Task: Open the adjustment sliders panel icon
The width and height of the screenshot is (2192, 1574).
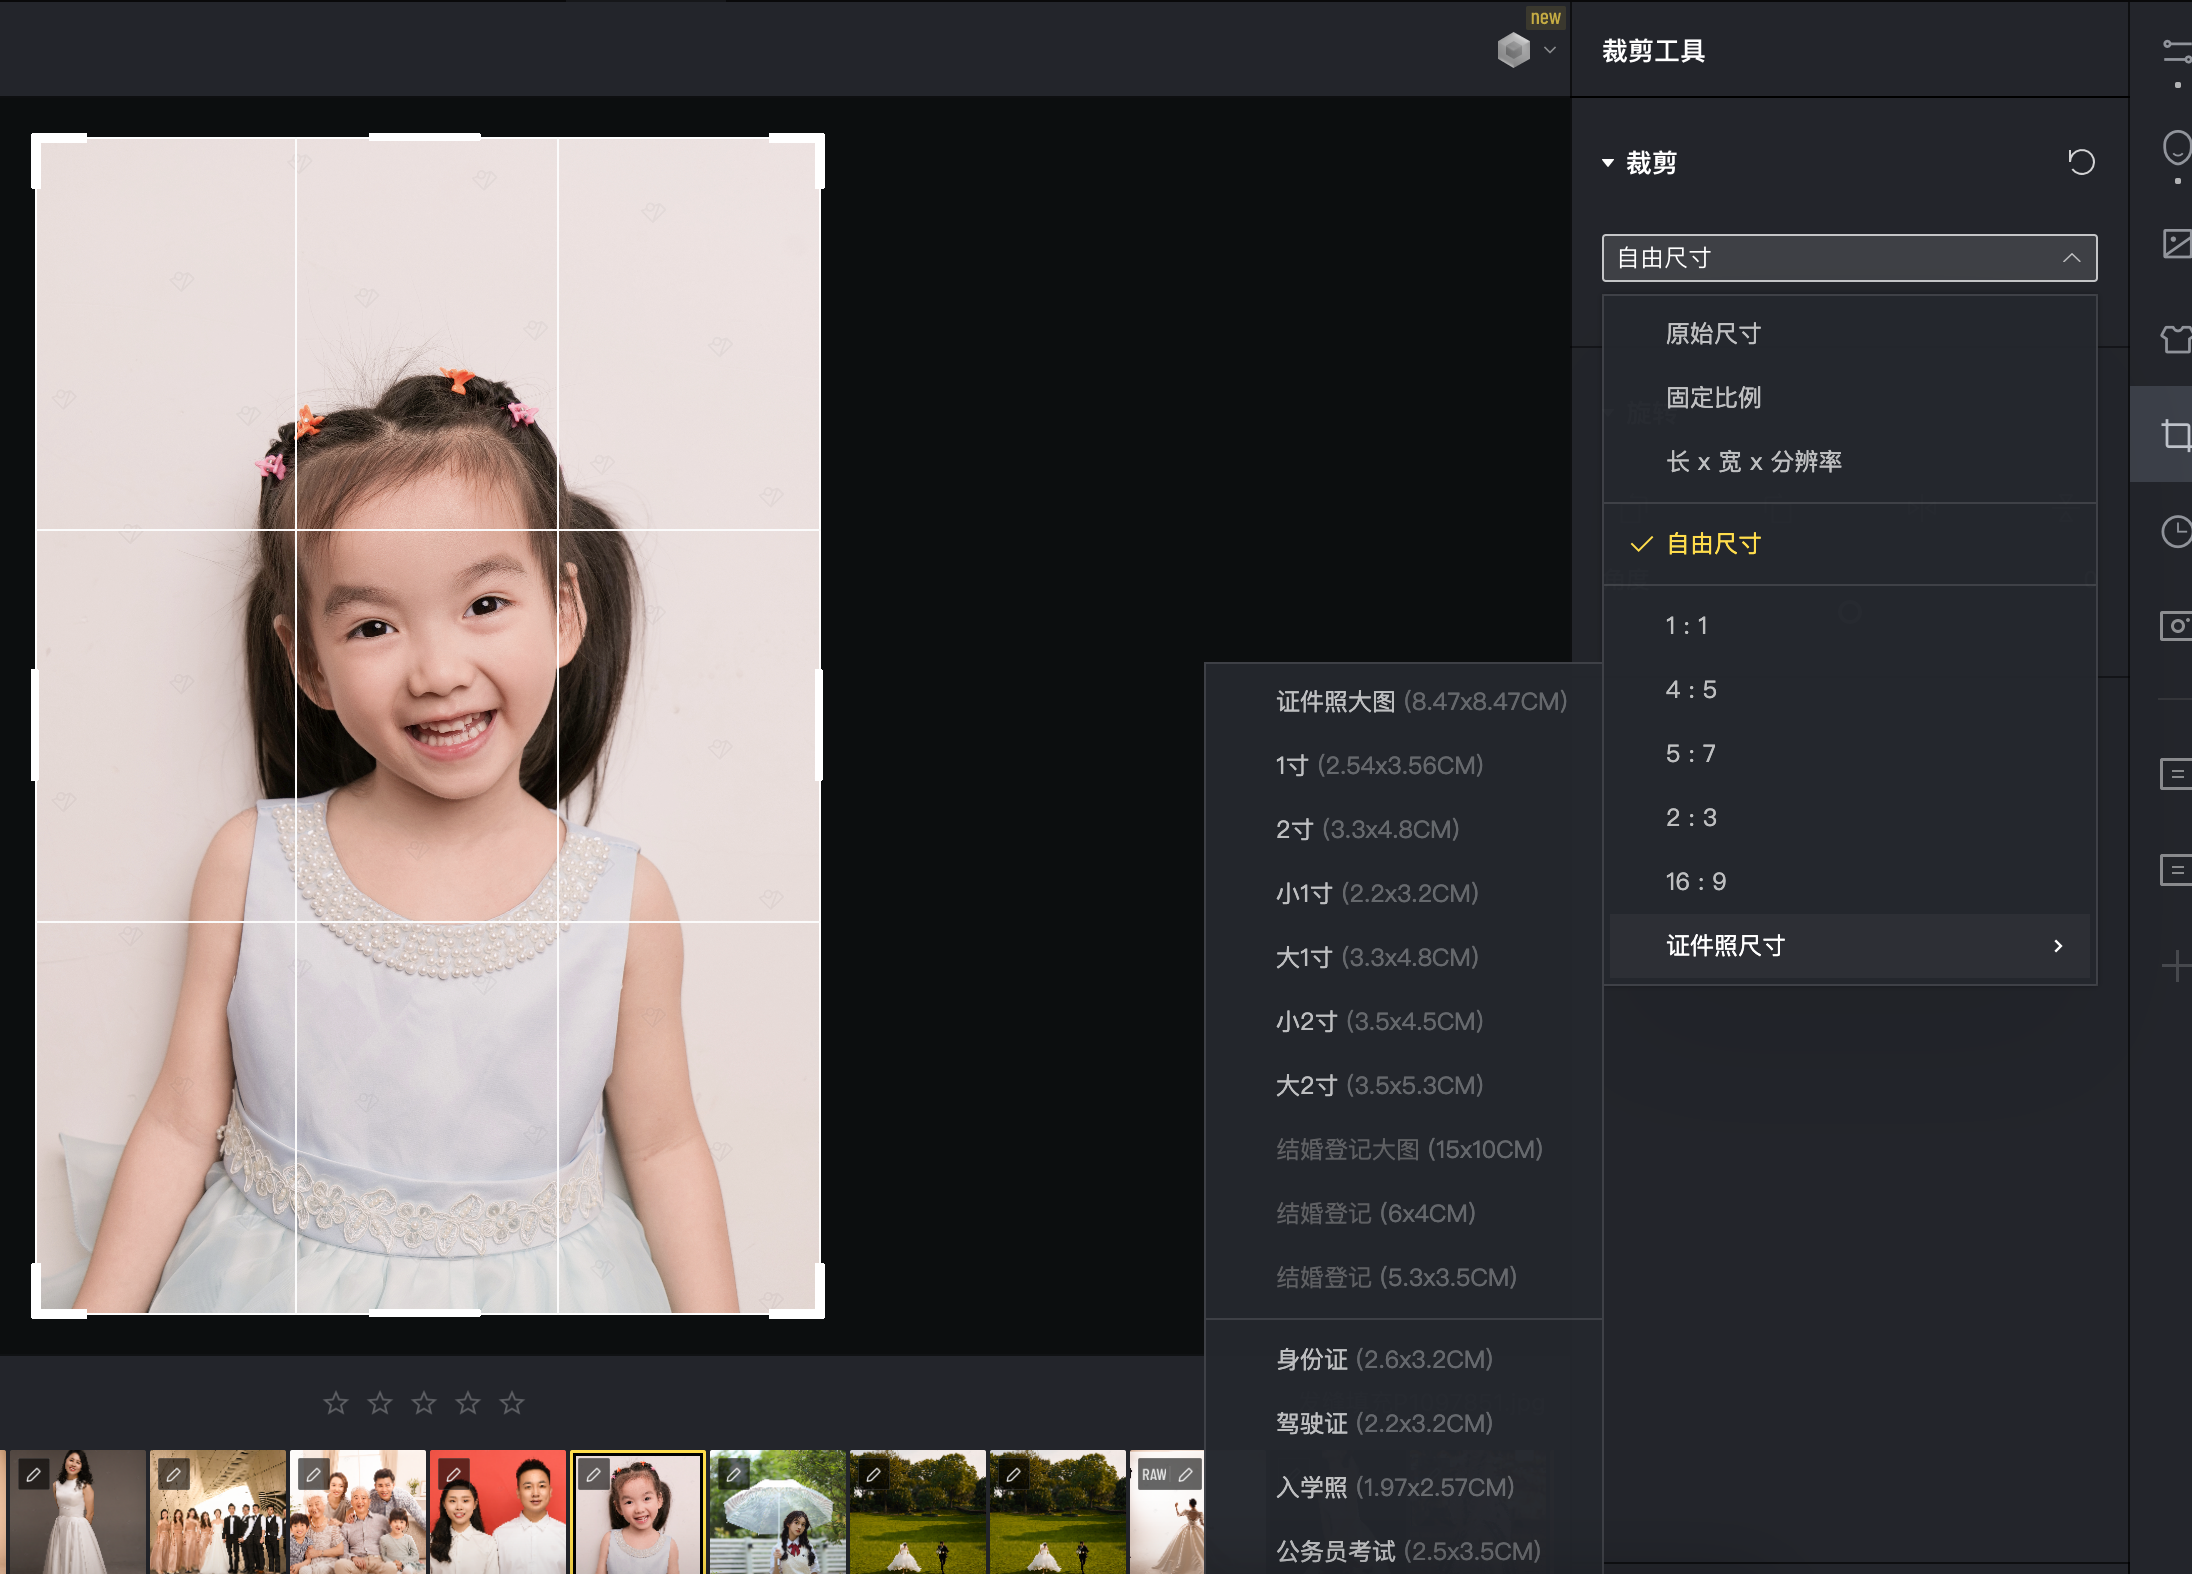Action: coord(2177,52)
